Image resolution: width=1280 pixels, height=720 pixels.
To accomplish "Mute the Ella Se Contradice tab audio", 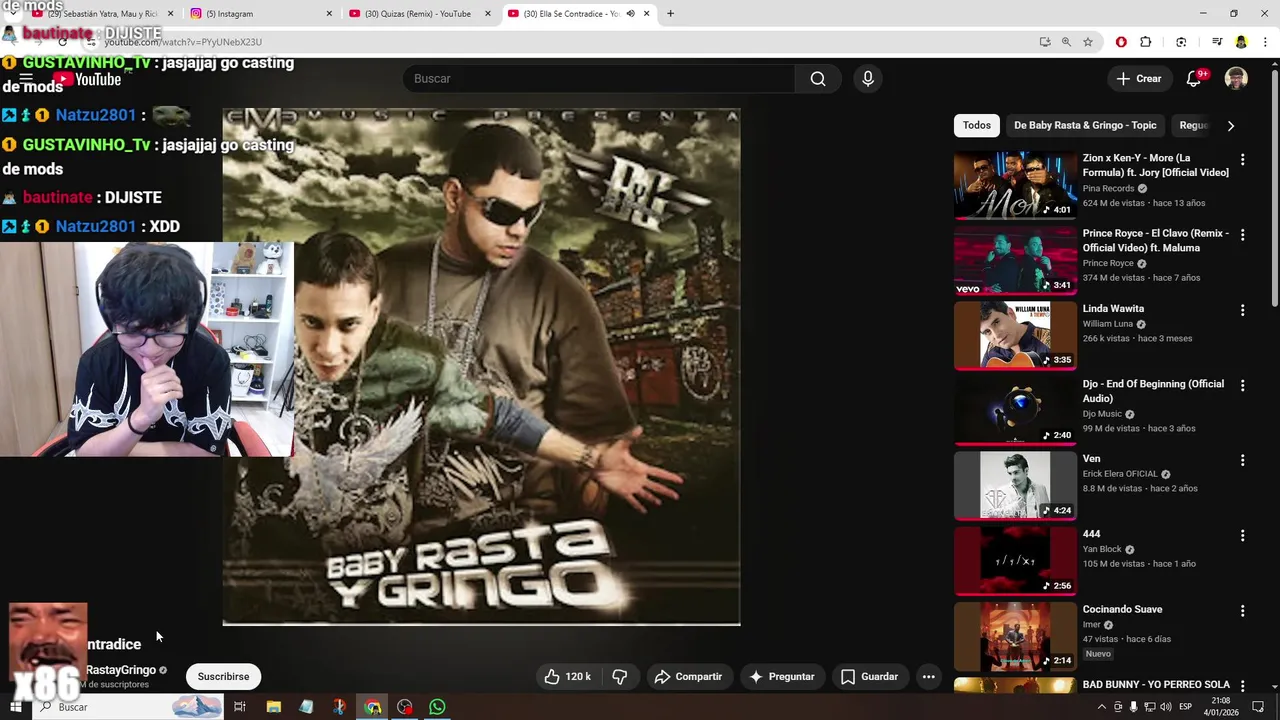I will [x=630, y=14].
